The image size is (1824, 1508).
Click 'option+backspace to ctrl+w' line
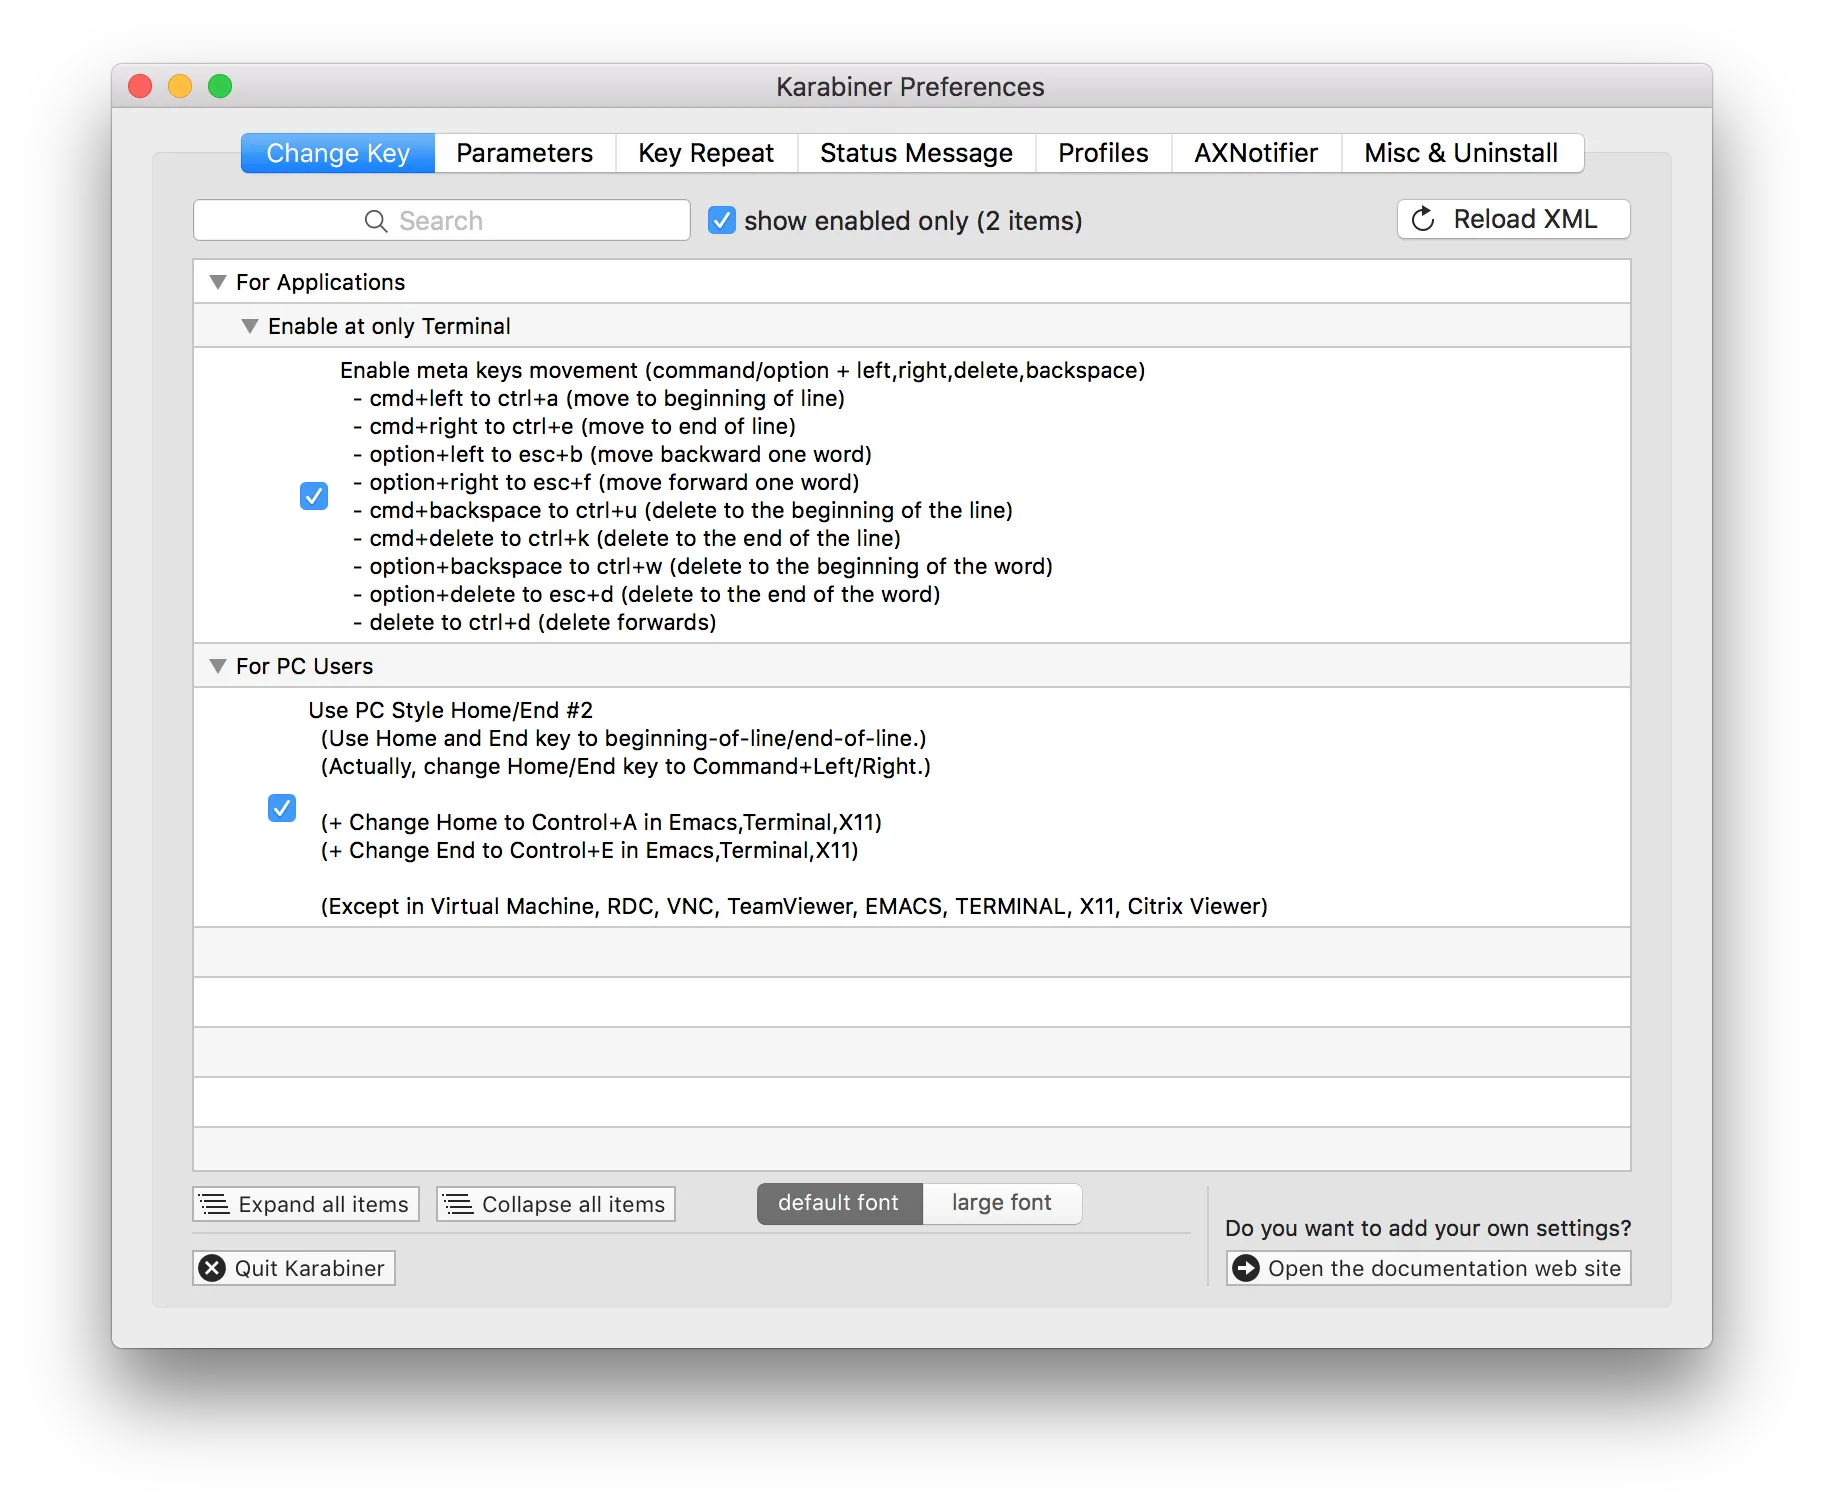tap(703, 566)
